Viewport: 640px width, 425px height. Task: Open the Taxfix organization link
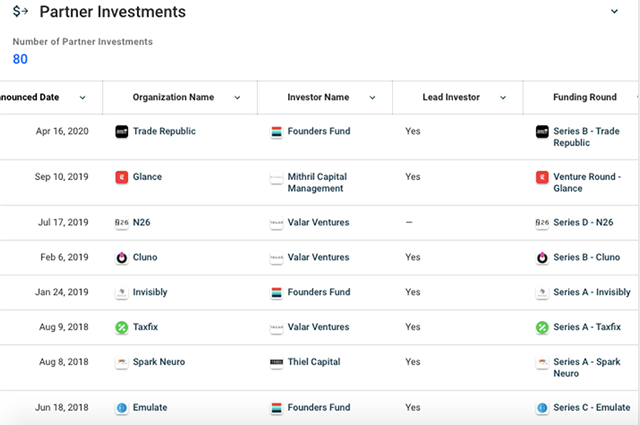[x=145, y=327]
